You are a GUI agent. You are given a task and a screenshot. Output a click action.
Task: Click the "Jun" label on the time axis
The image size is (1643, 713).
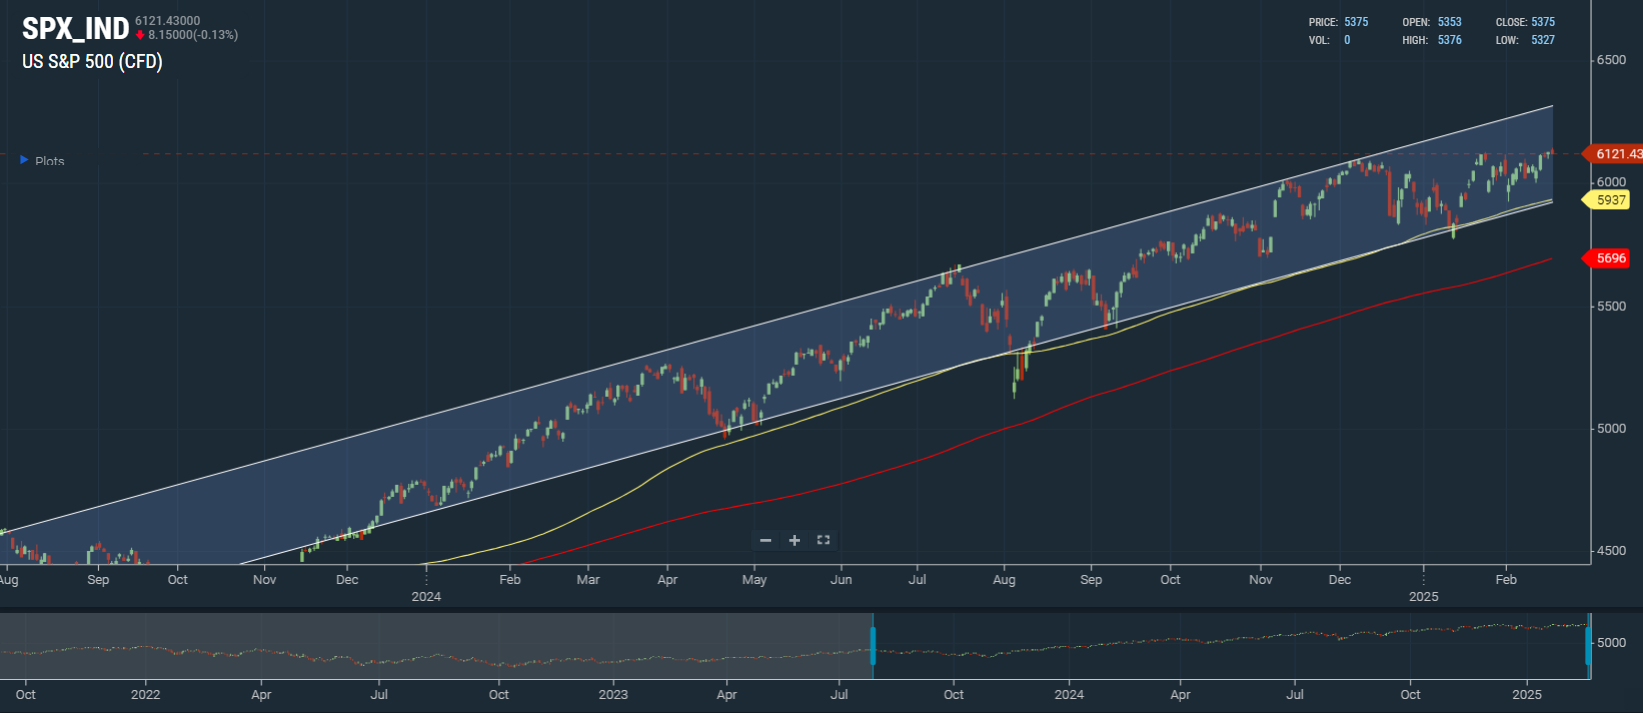(x=841, y=579)
